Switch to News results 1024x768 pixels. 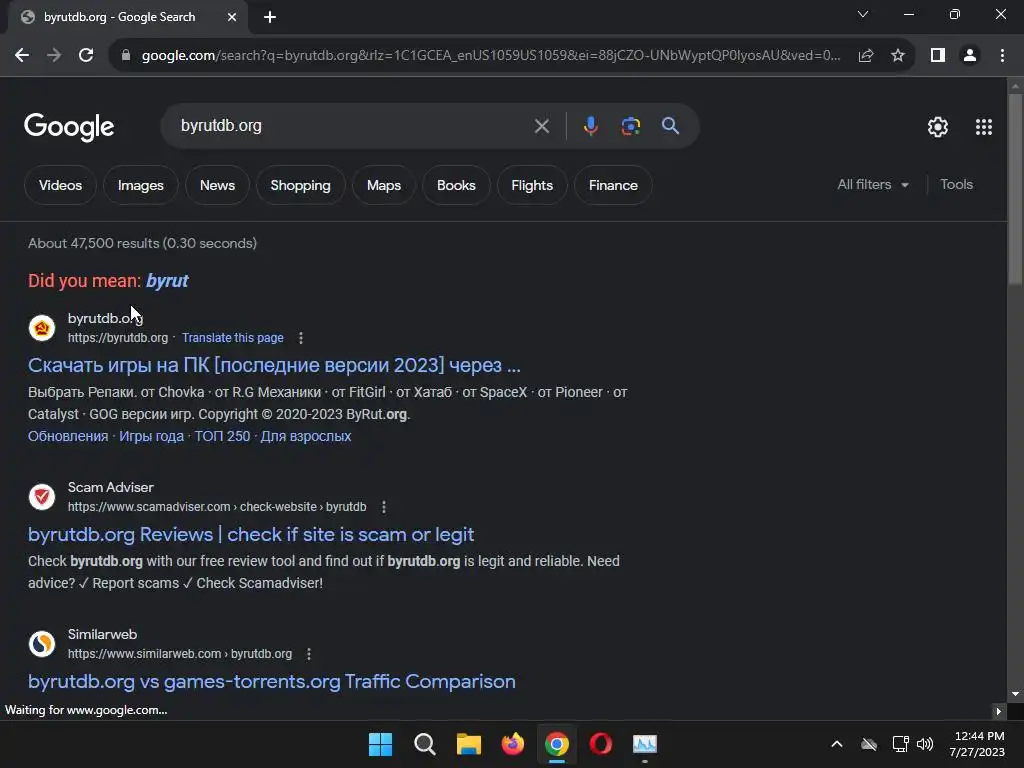pos(217,185)
